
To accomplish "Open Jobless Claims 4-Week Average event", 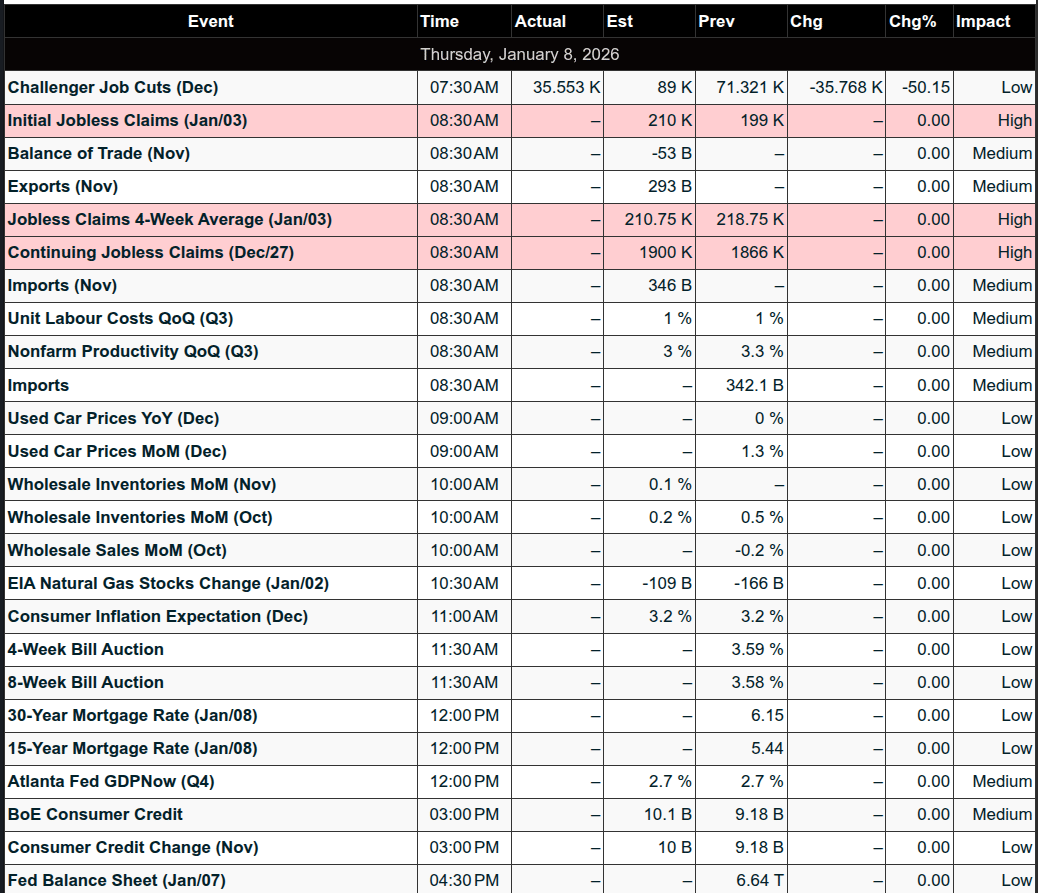I will click(170, 220).
